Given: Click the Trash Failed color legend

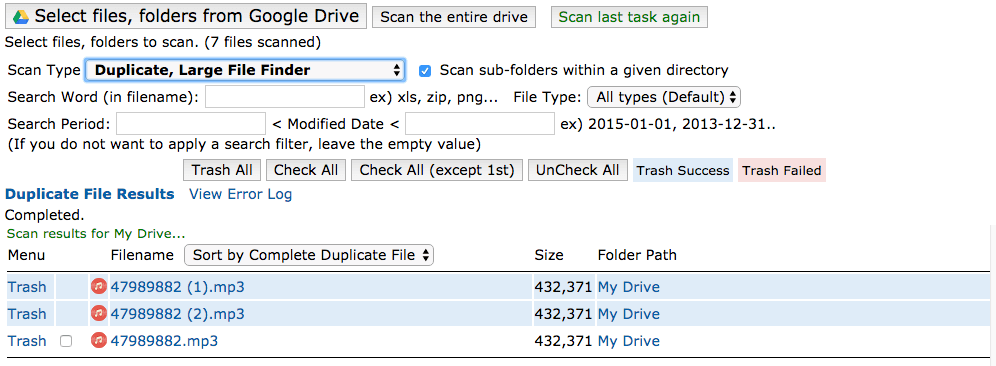Looking at the screenshot, I should (782, 170).
